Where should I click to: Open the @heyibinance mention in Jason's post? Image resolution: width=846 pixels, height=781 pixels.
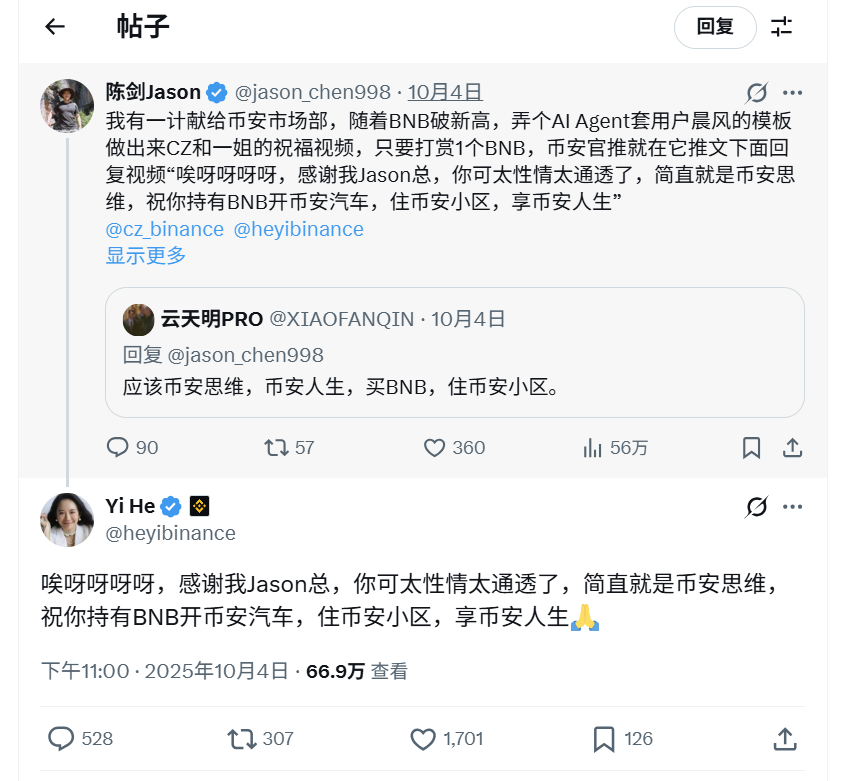coord(298,229)
